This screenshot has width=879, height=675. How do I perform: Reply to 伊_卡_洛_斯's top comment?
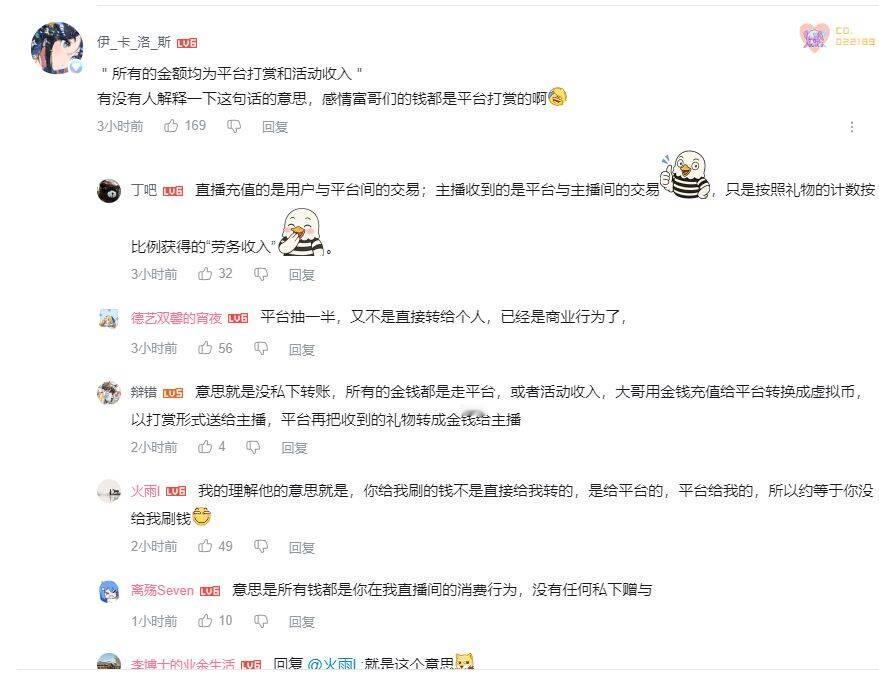click(275, 127)
